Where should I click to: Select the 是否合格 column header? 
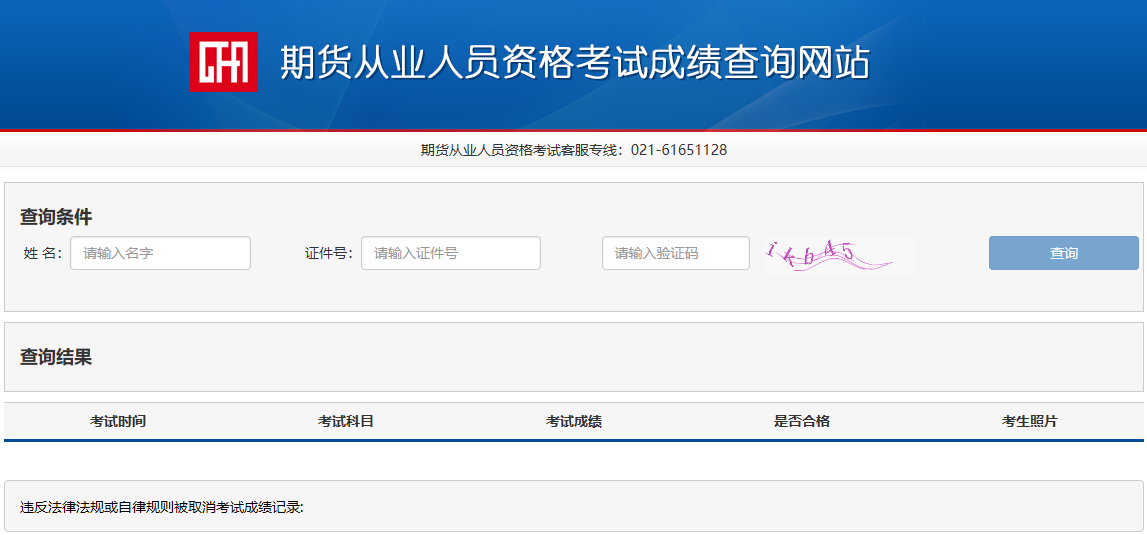[x=802, y=421]
